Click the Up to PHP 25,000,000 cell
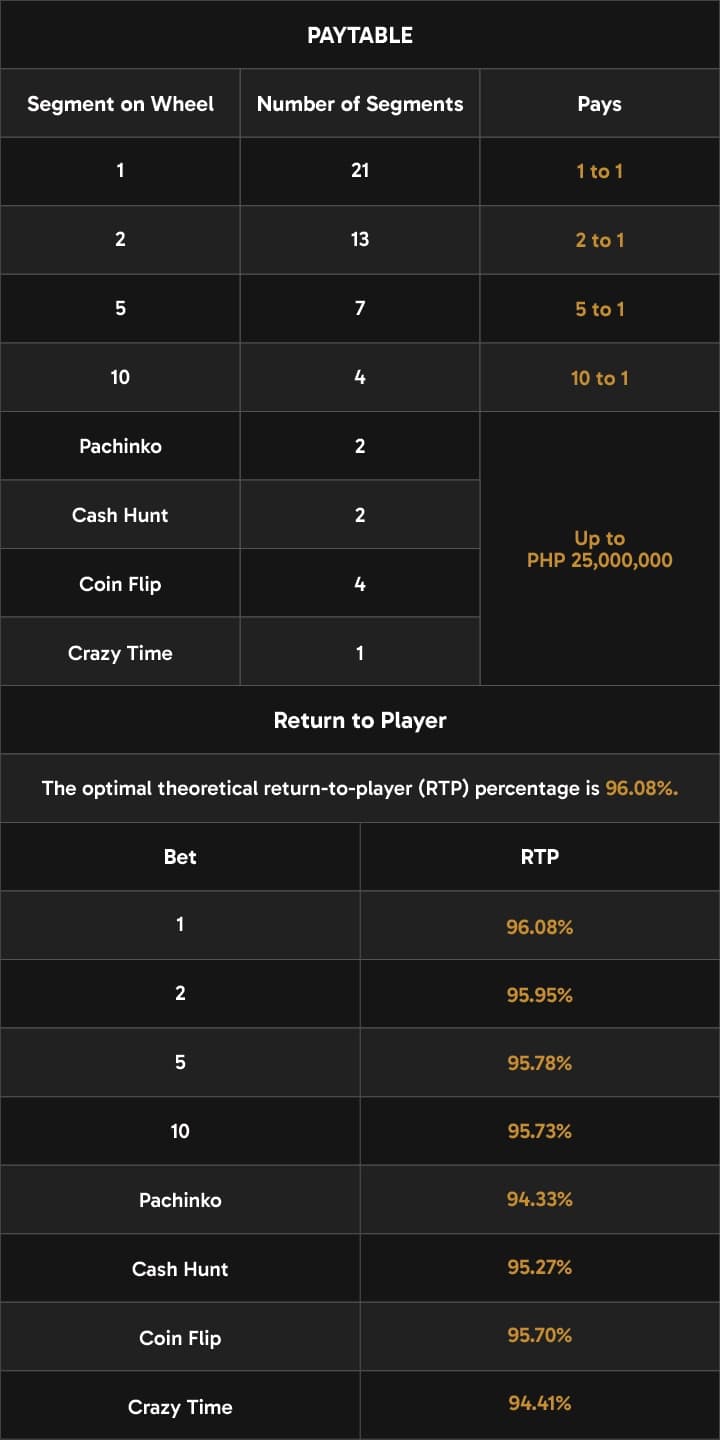 [600, 549]
